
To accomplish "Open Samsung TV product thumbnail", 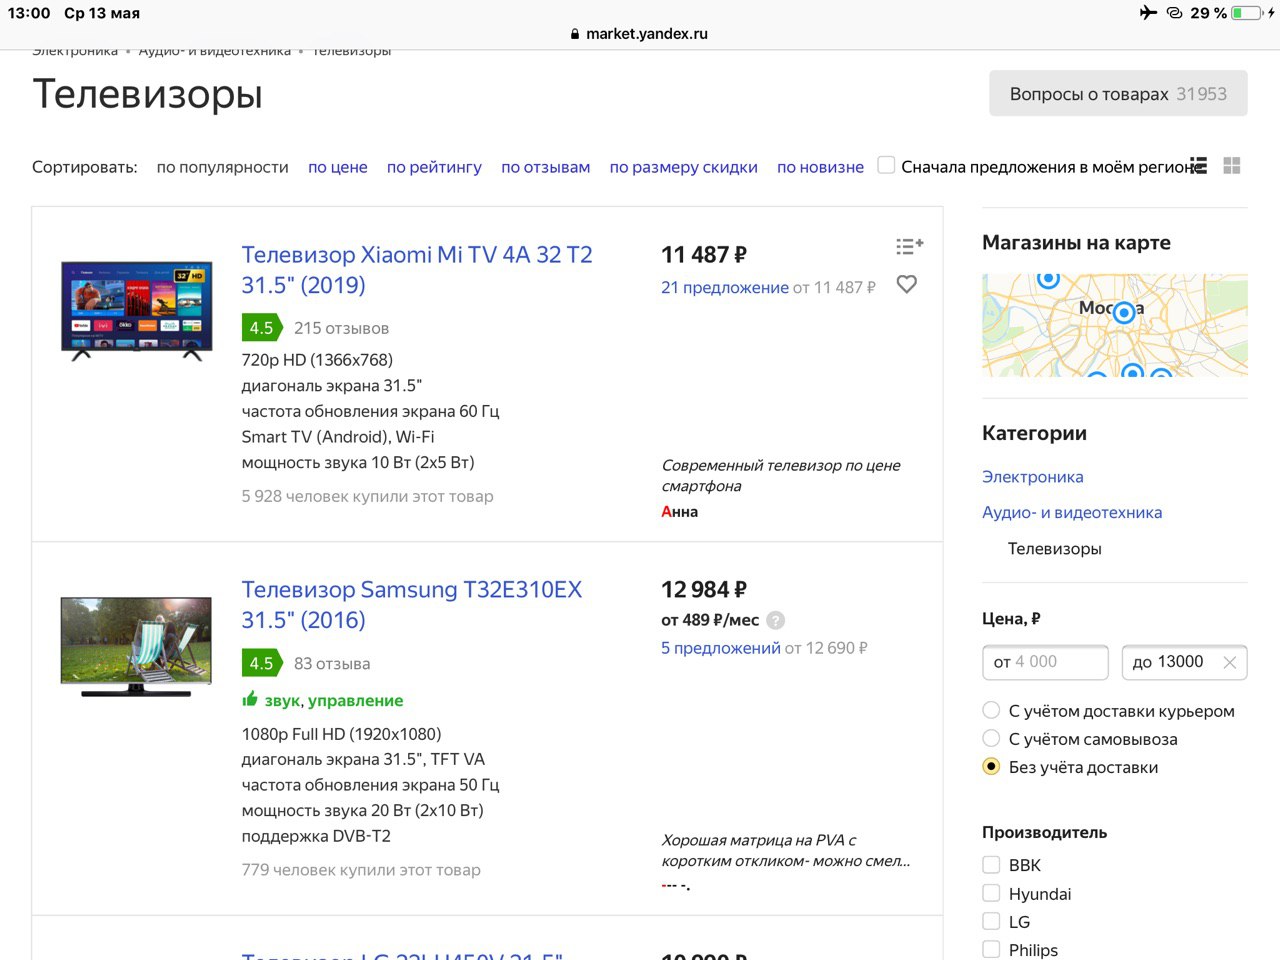I will coord(137,646).
